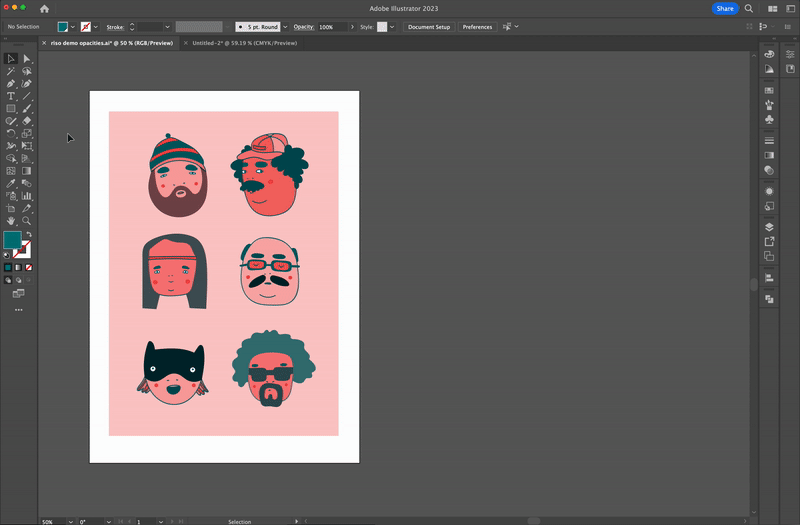Select the Curvature tool
Image resolution: width=800 pixels, height=525 pixels.
[27, 84]
